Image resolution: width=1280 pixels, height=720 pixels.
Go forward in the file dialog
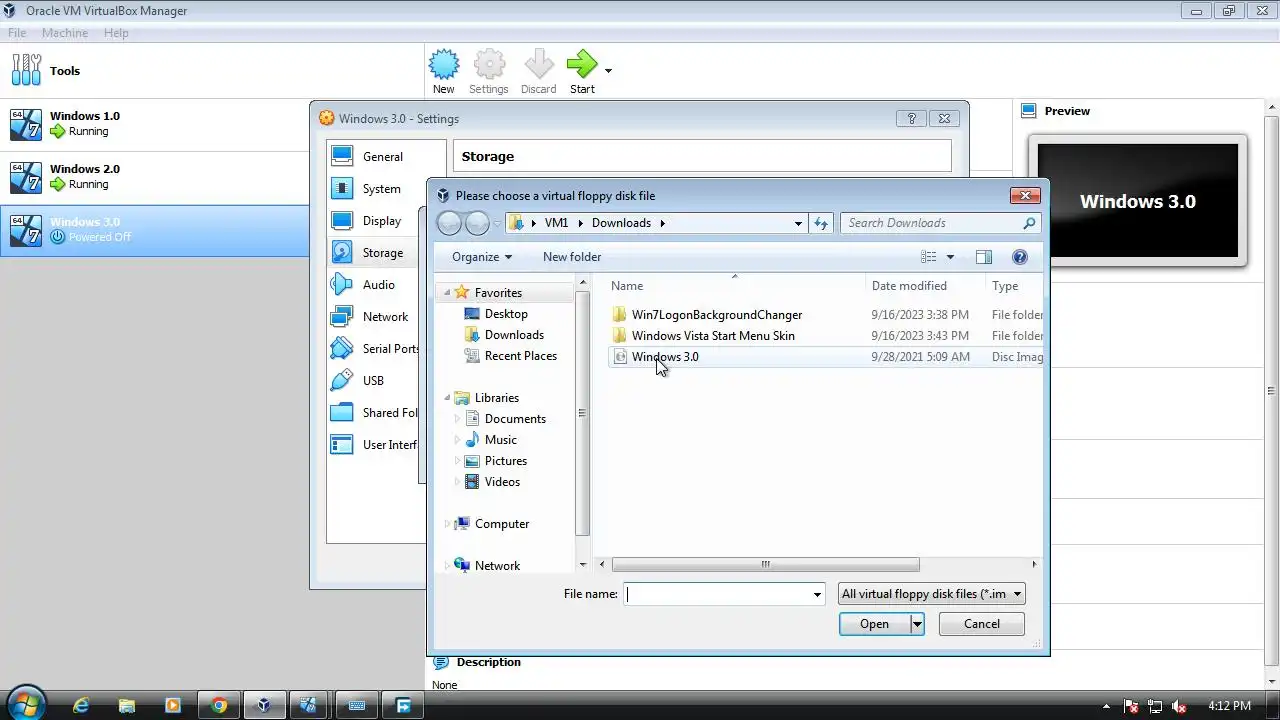(478, 223)
